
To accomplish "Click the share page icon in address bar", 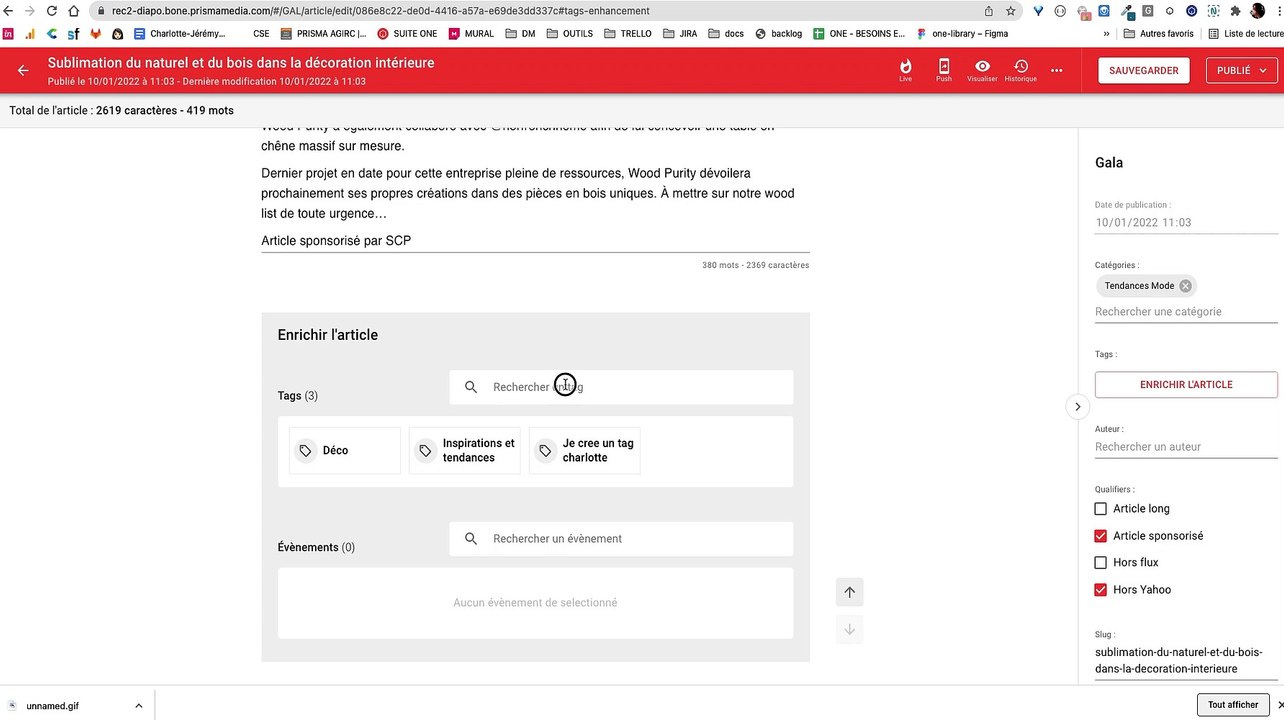I will click(x=989, y=11).
